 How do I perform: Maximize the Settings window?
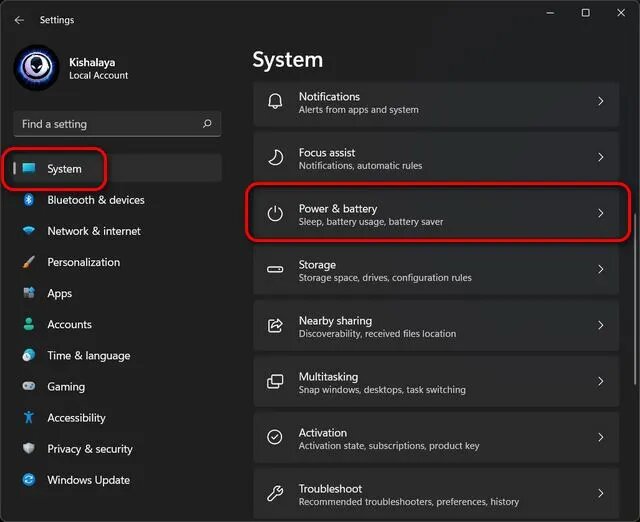[586, 13]
